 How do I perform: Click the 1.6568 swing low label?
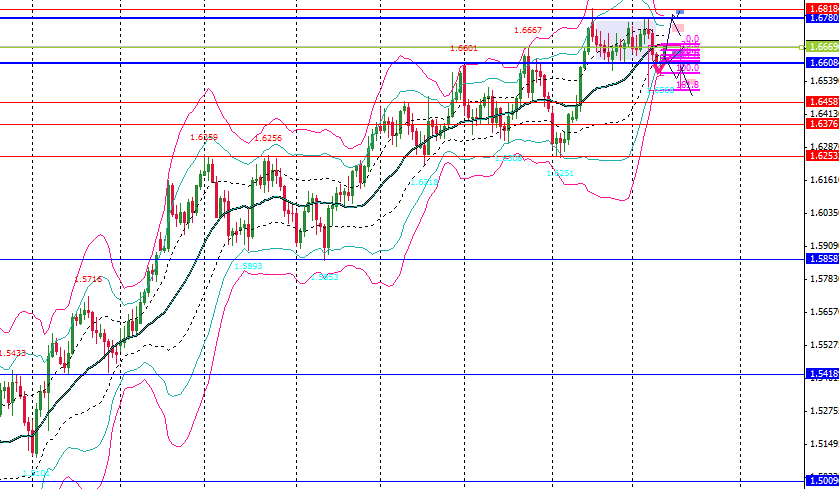(x=661, y=90)
